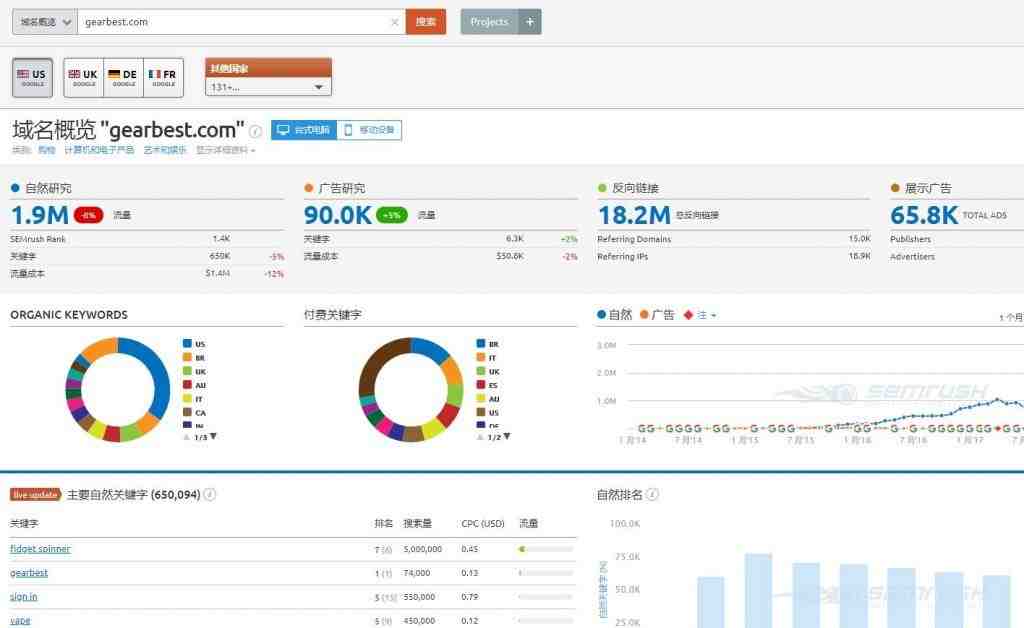Click the orange BR swatch in Organic Keywords legend

point(187,357)
